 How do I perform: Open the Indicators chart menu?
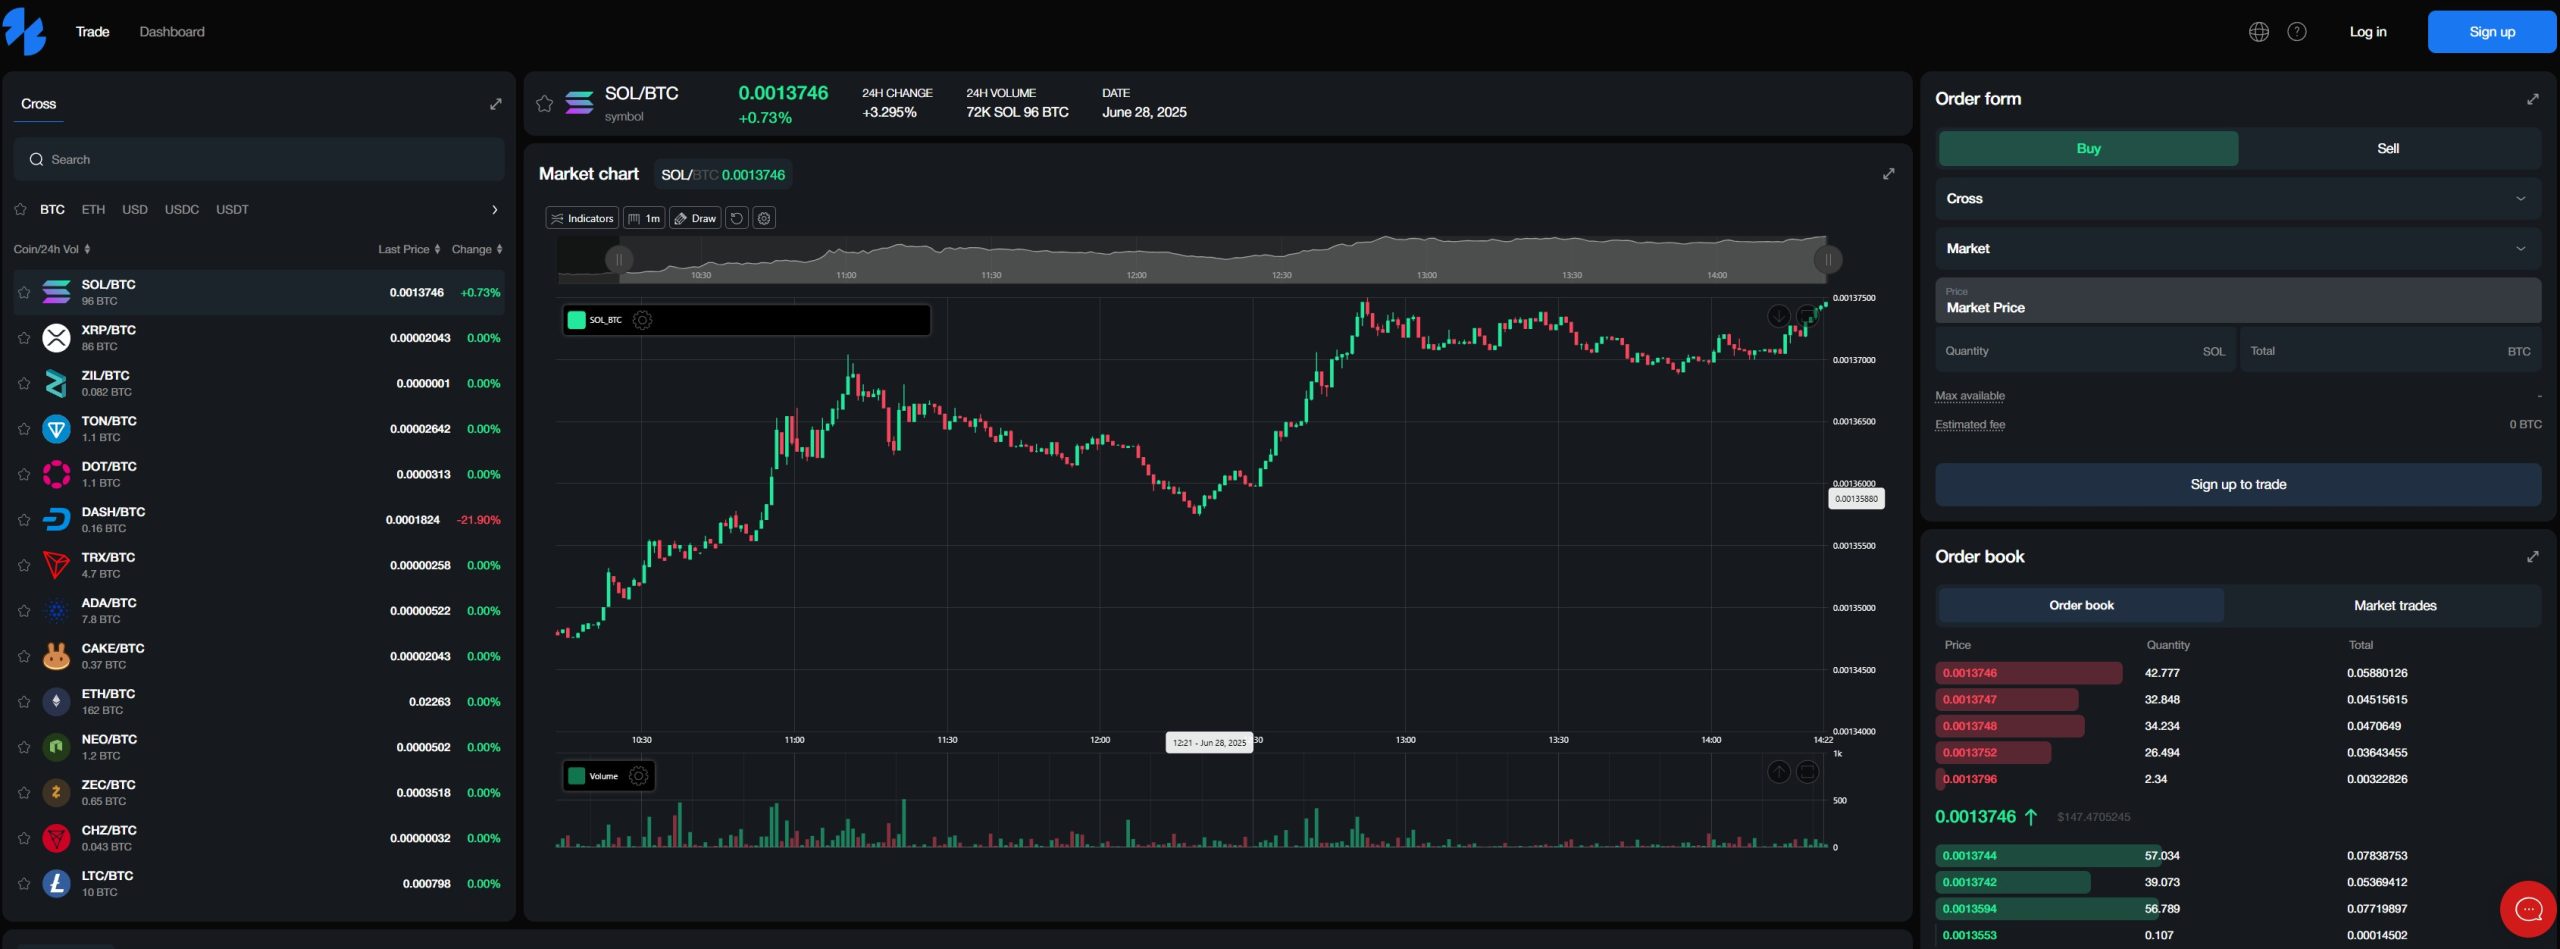point(581,218)
